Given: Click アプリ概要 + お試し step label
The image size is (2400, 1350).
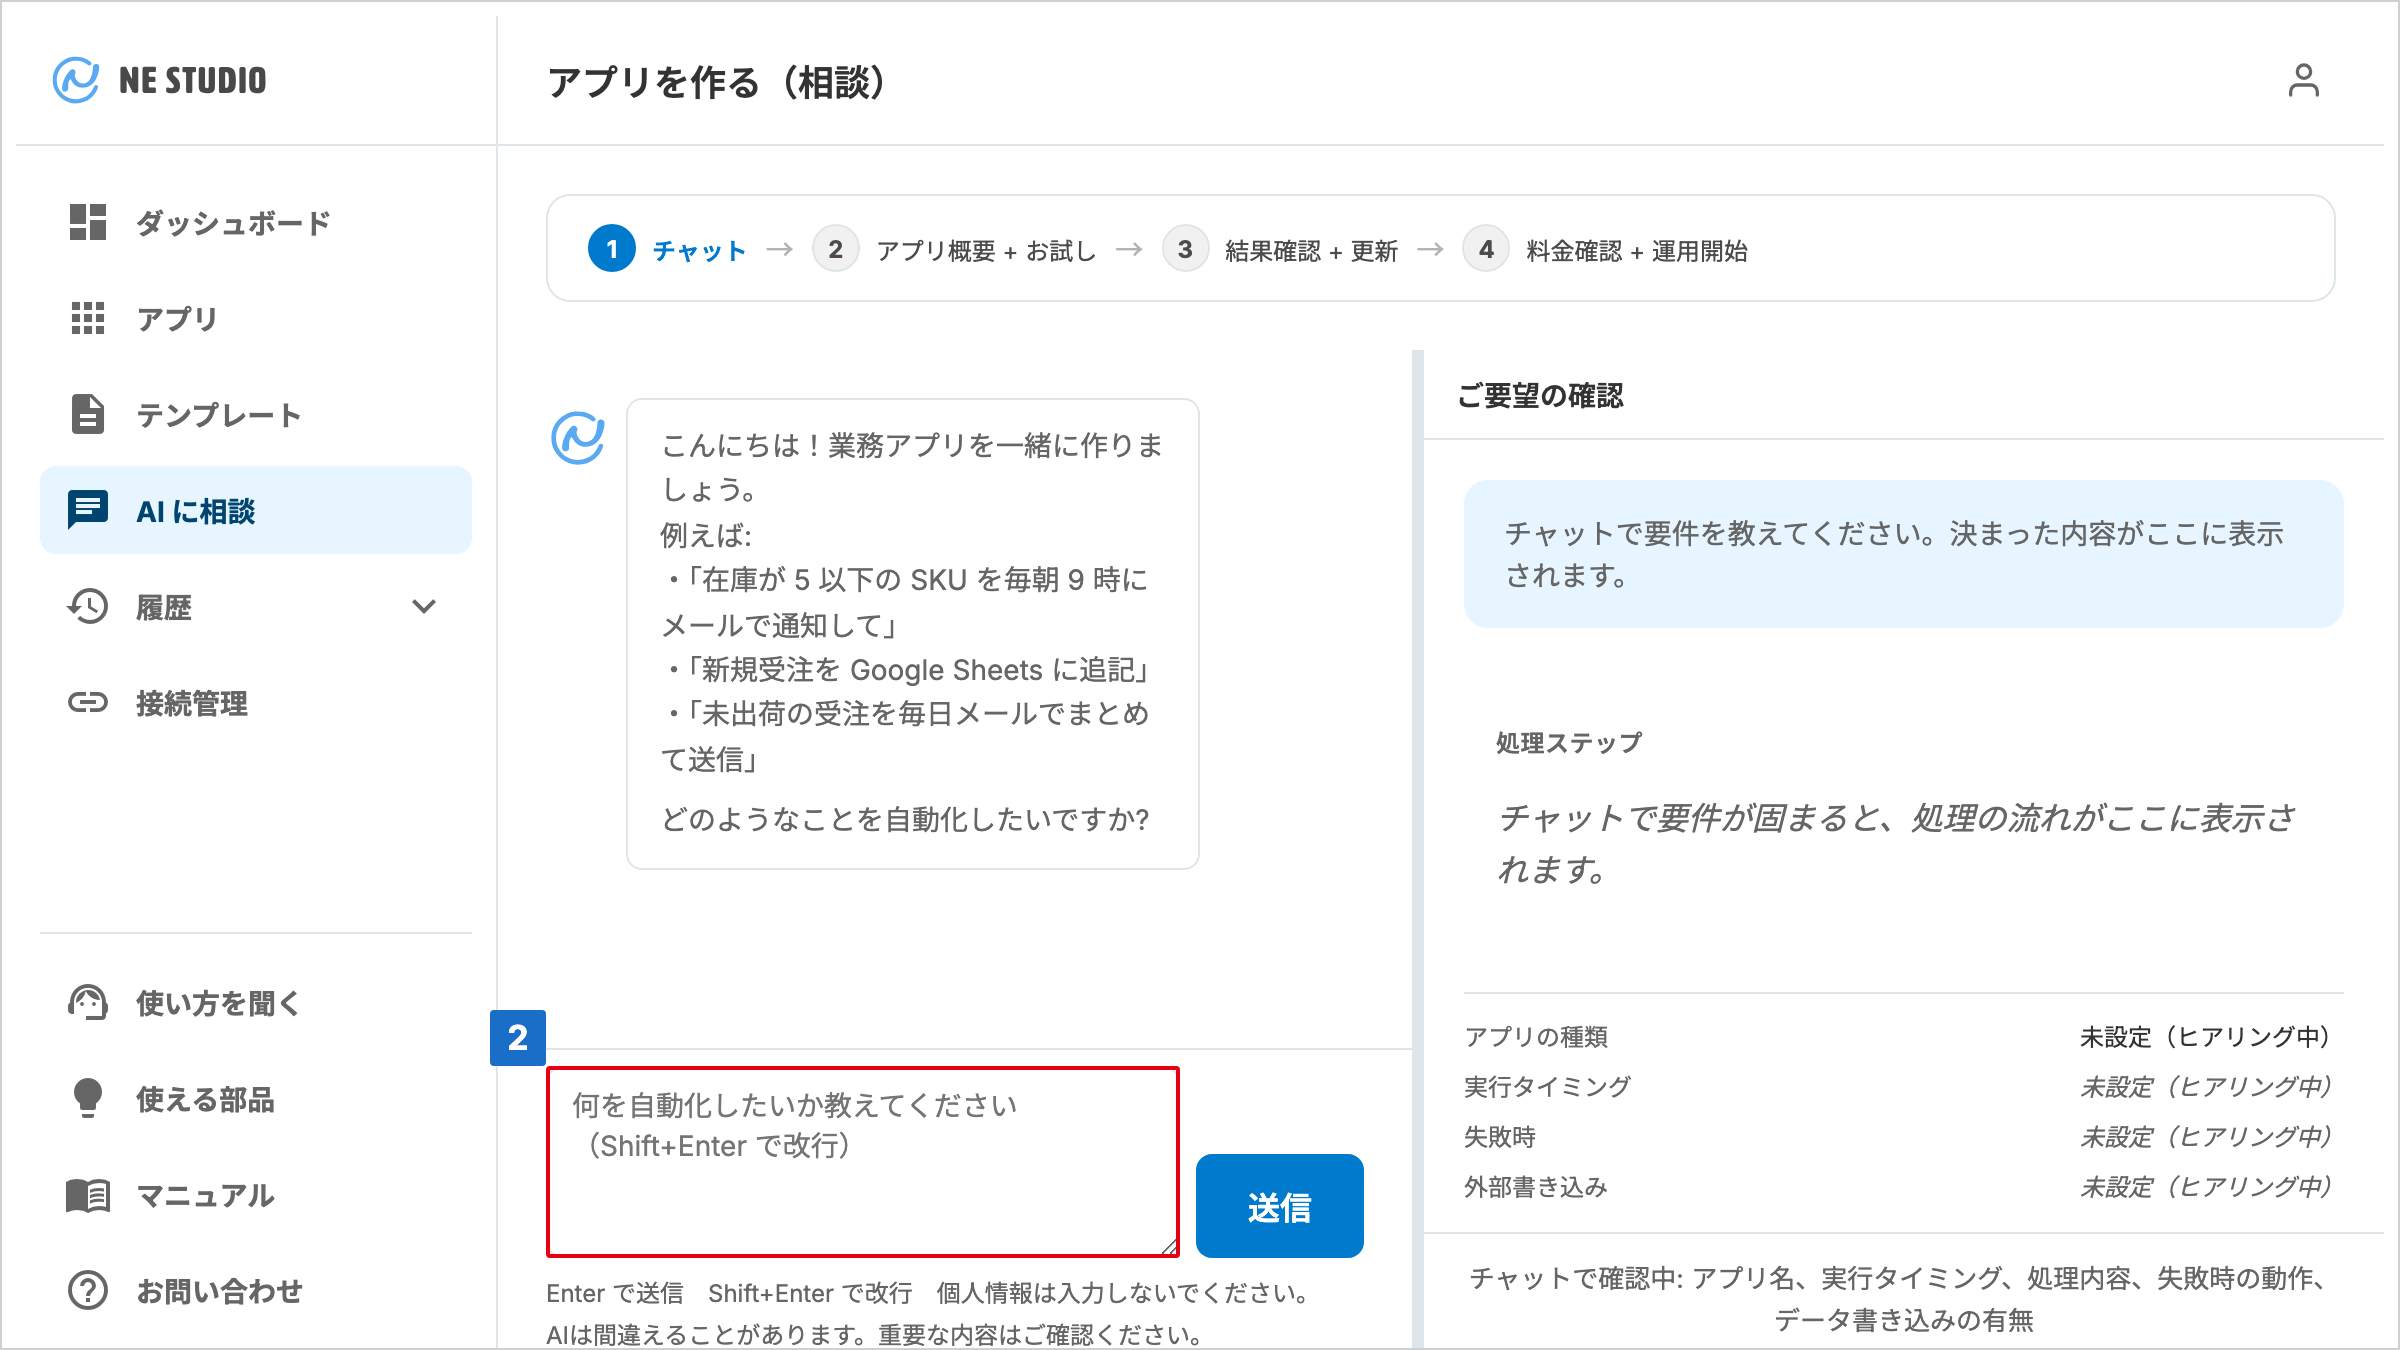Looking at the screenshot, I should [x=986, y=250].
